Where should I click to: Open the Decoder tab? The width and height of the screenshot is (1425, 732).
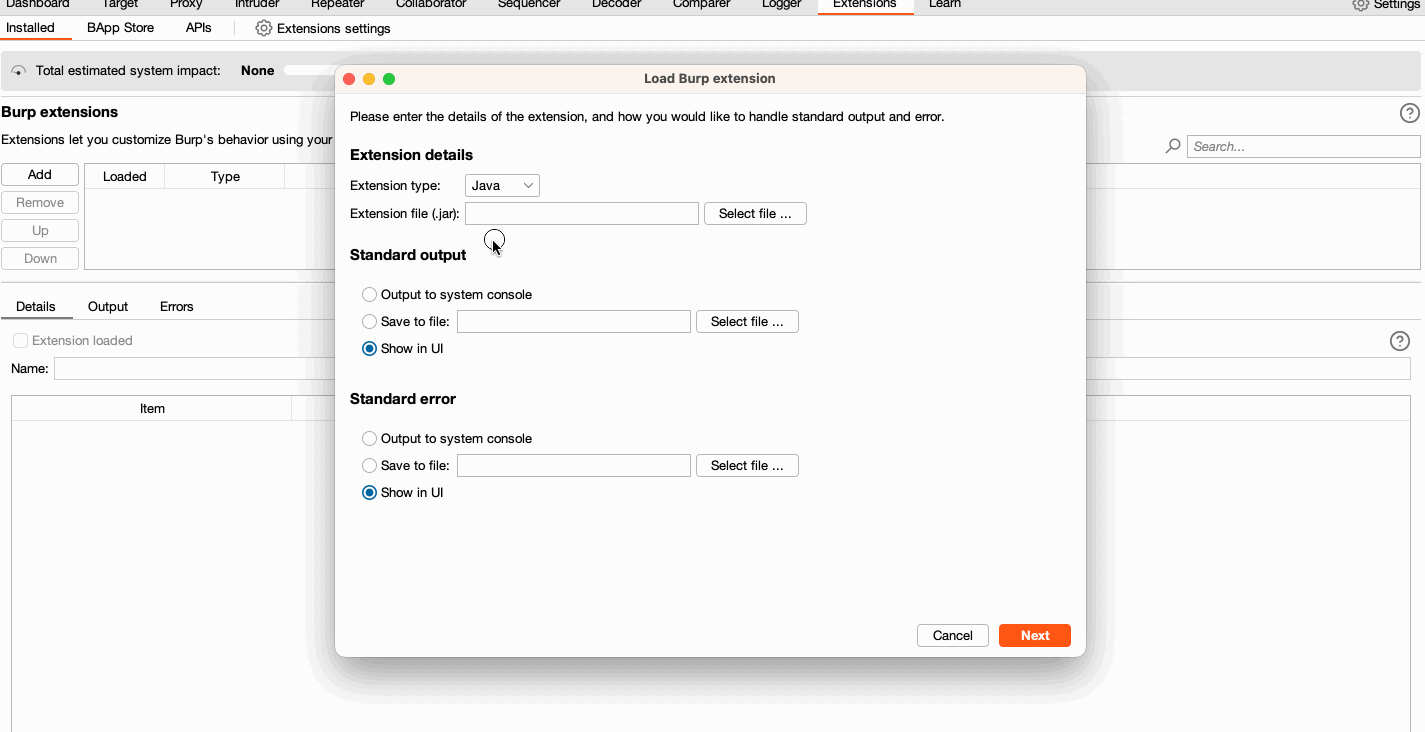(x=617, y=5)
